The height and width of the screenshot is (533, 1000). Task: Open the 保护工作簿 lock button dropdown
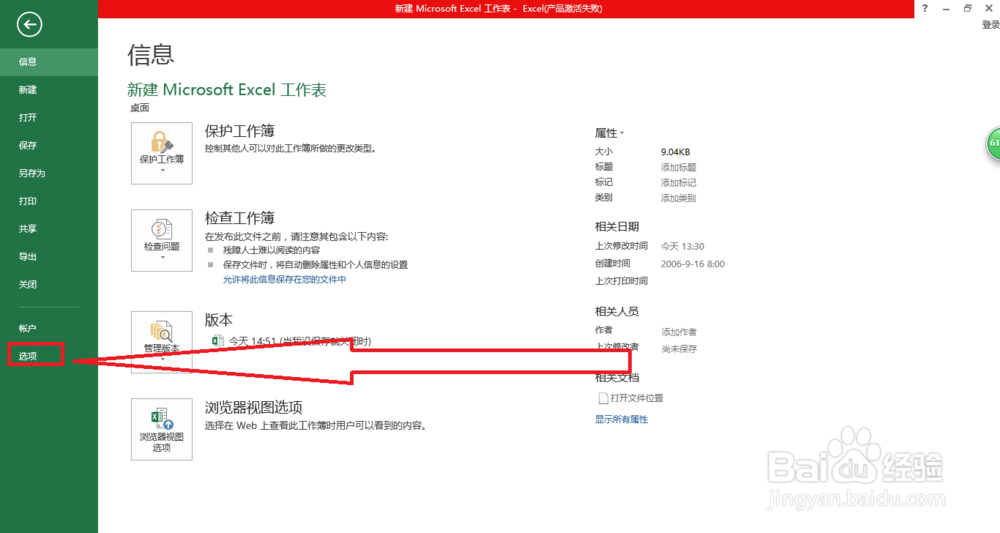161,154
